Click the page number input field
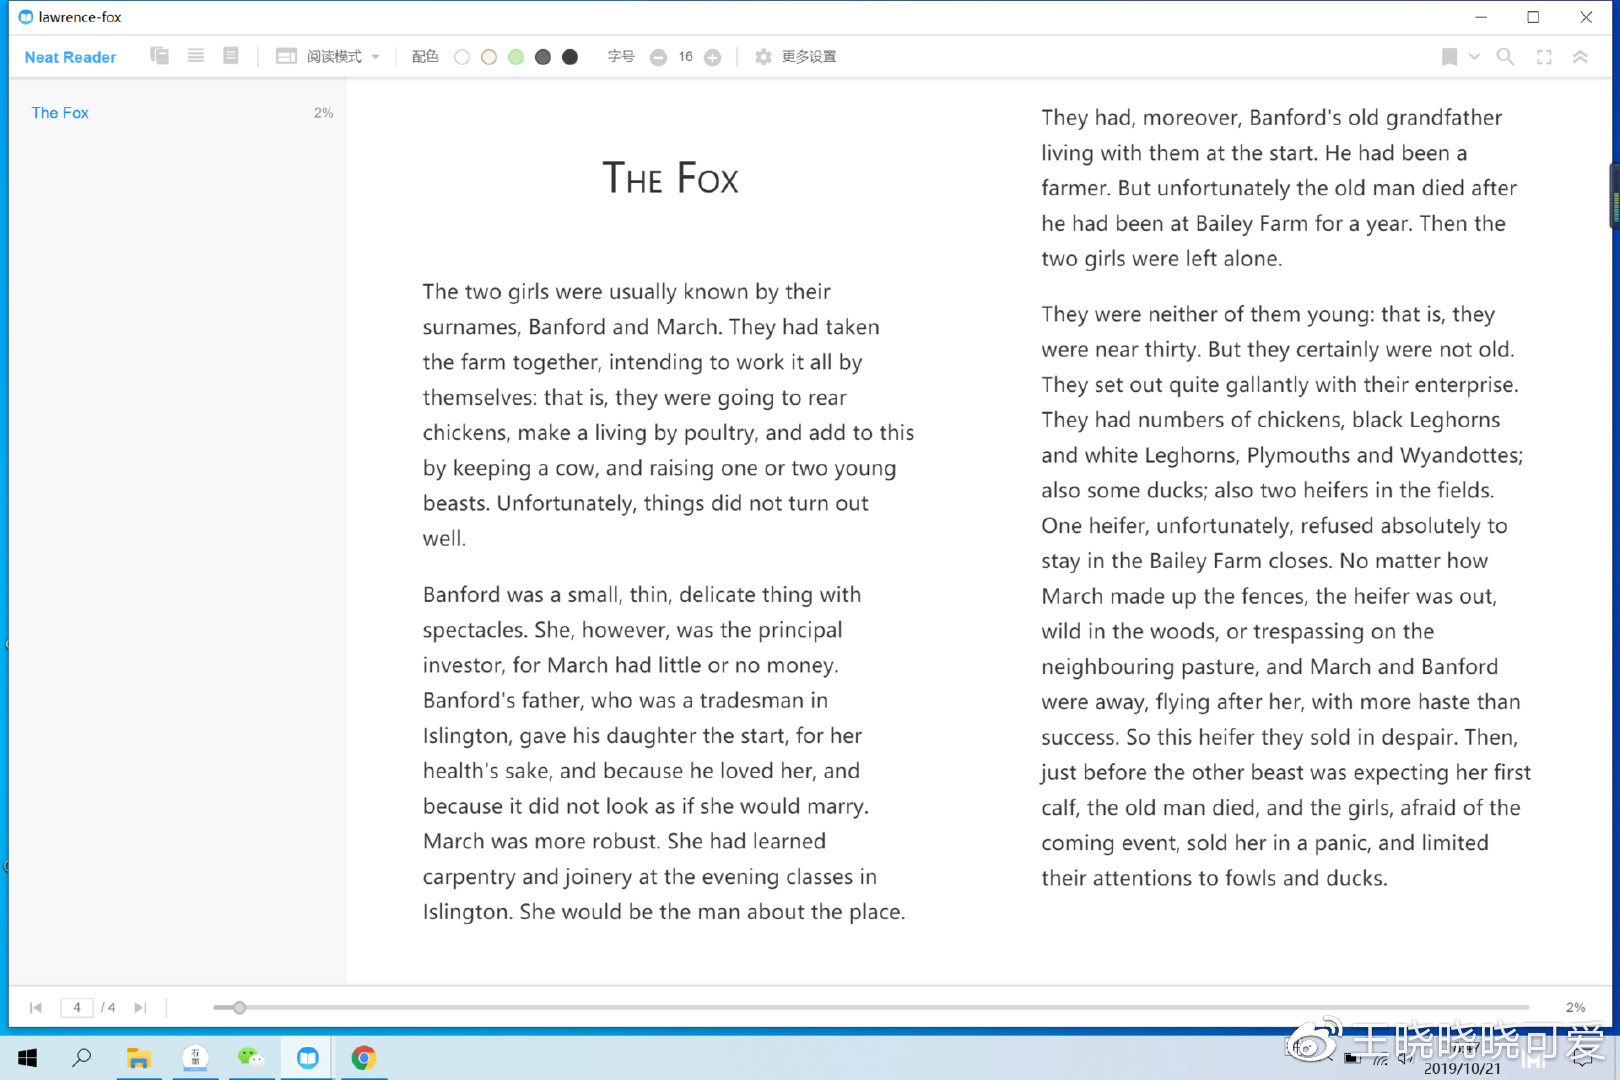Viewport: 1620px width, 1080px height. [x=77, y=1007]
